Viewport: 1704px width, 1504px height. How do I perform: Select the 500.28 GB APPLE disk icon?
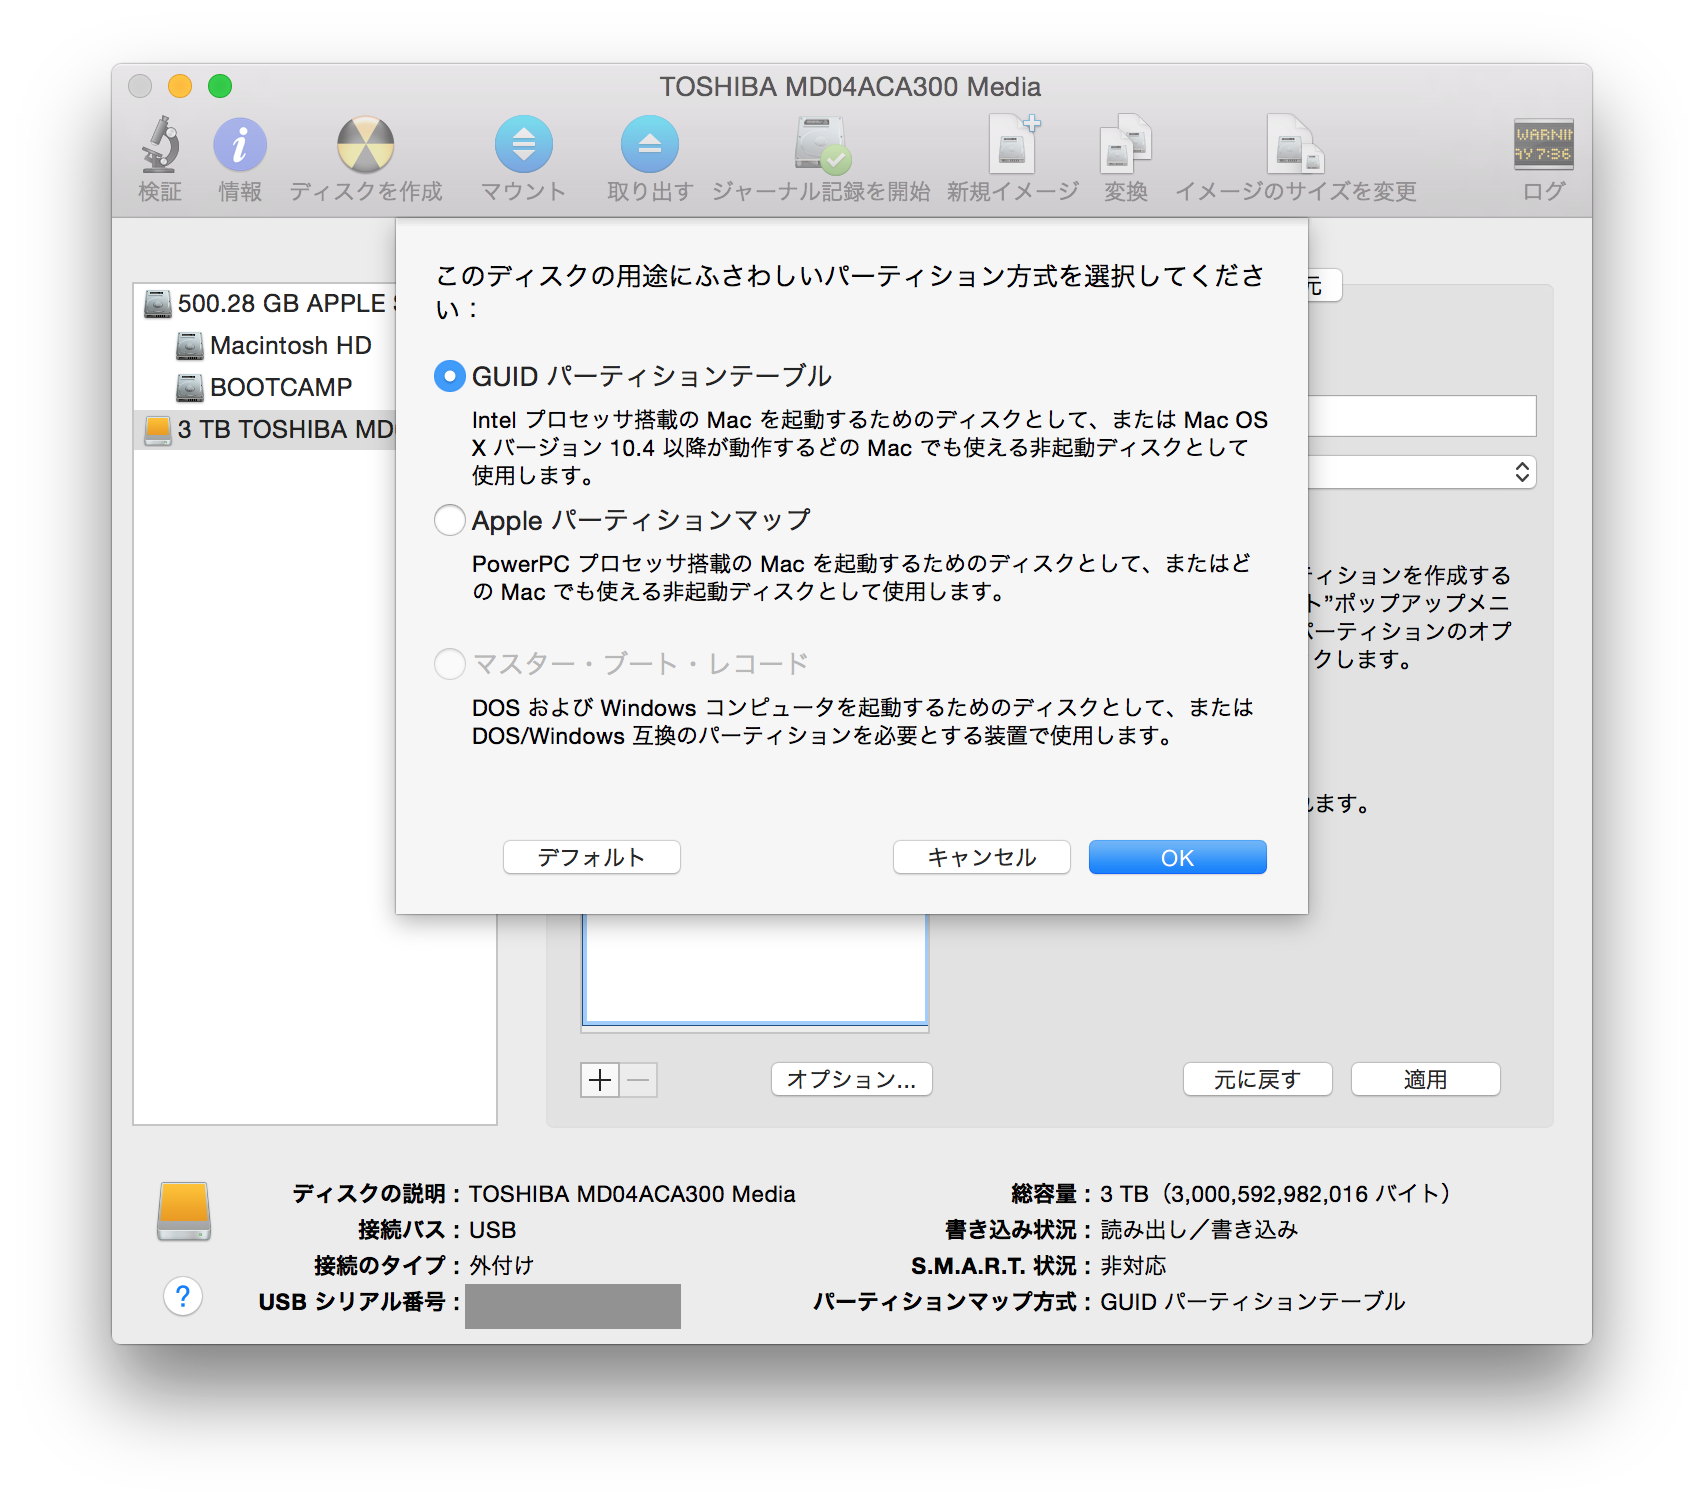pyautogui.click(x=158, y=304)
